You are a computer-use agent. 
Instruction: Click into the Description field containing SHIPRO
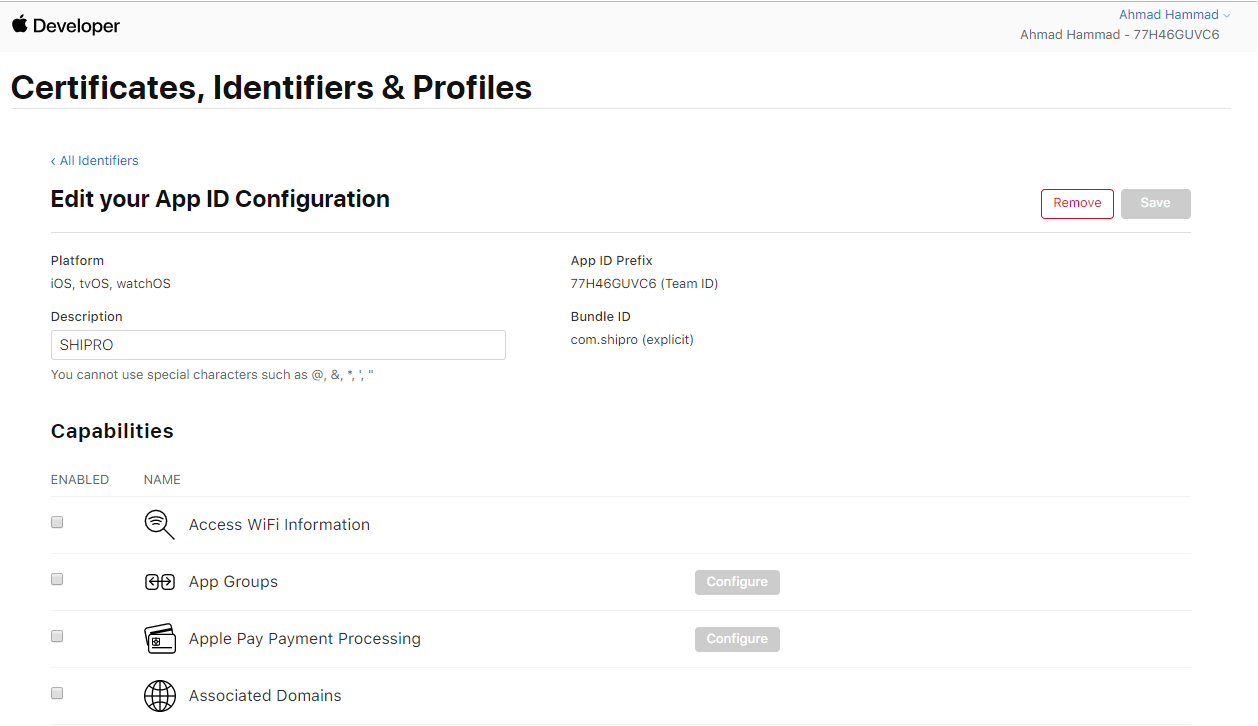[278, 345]
